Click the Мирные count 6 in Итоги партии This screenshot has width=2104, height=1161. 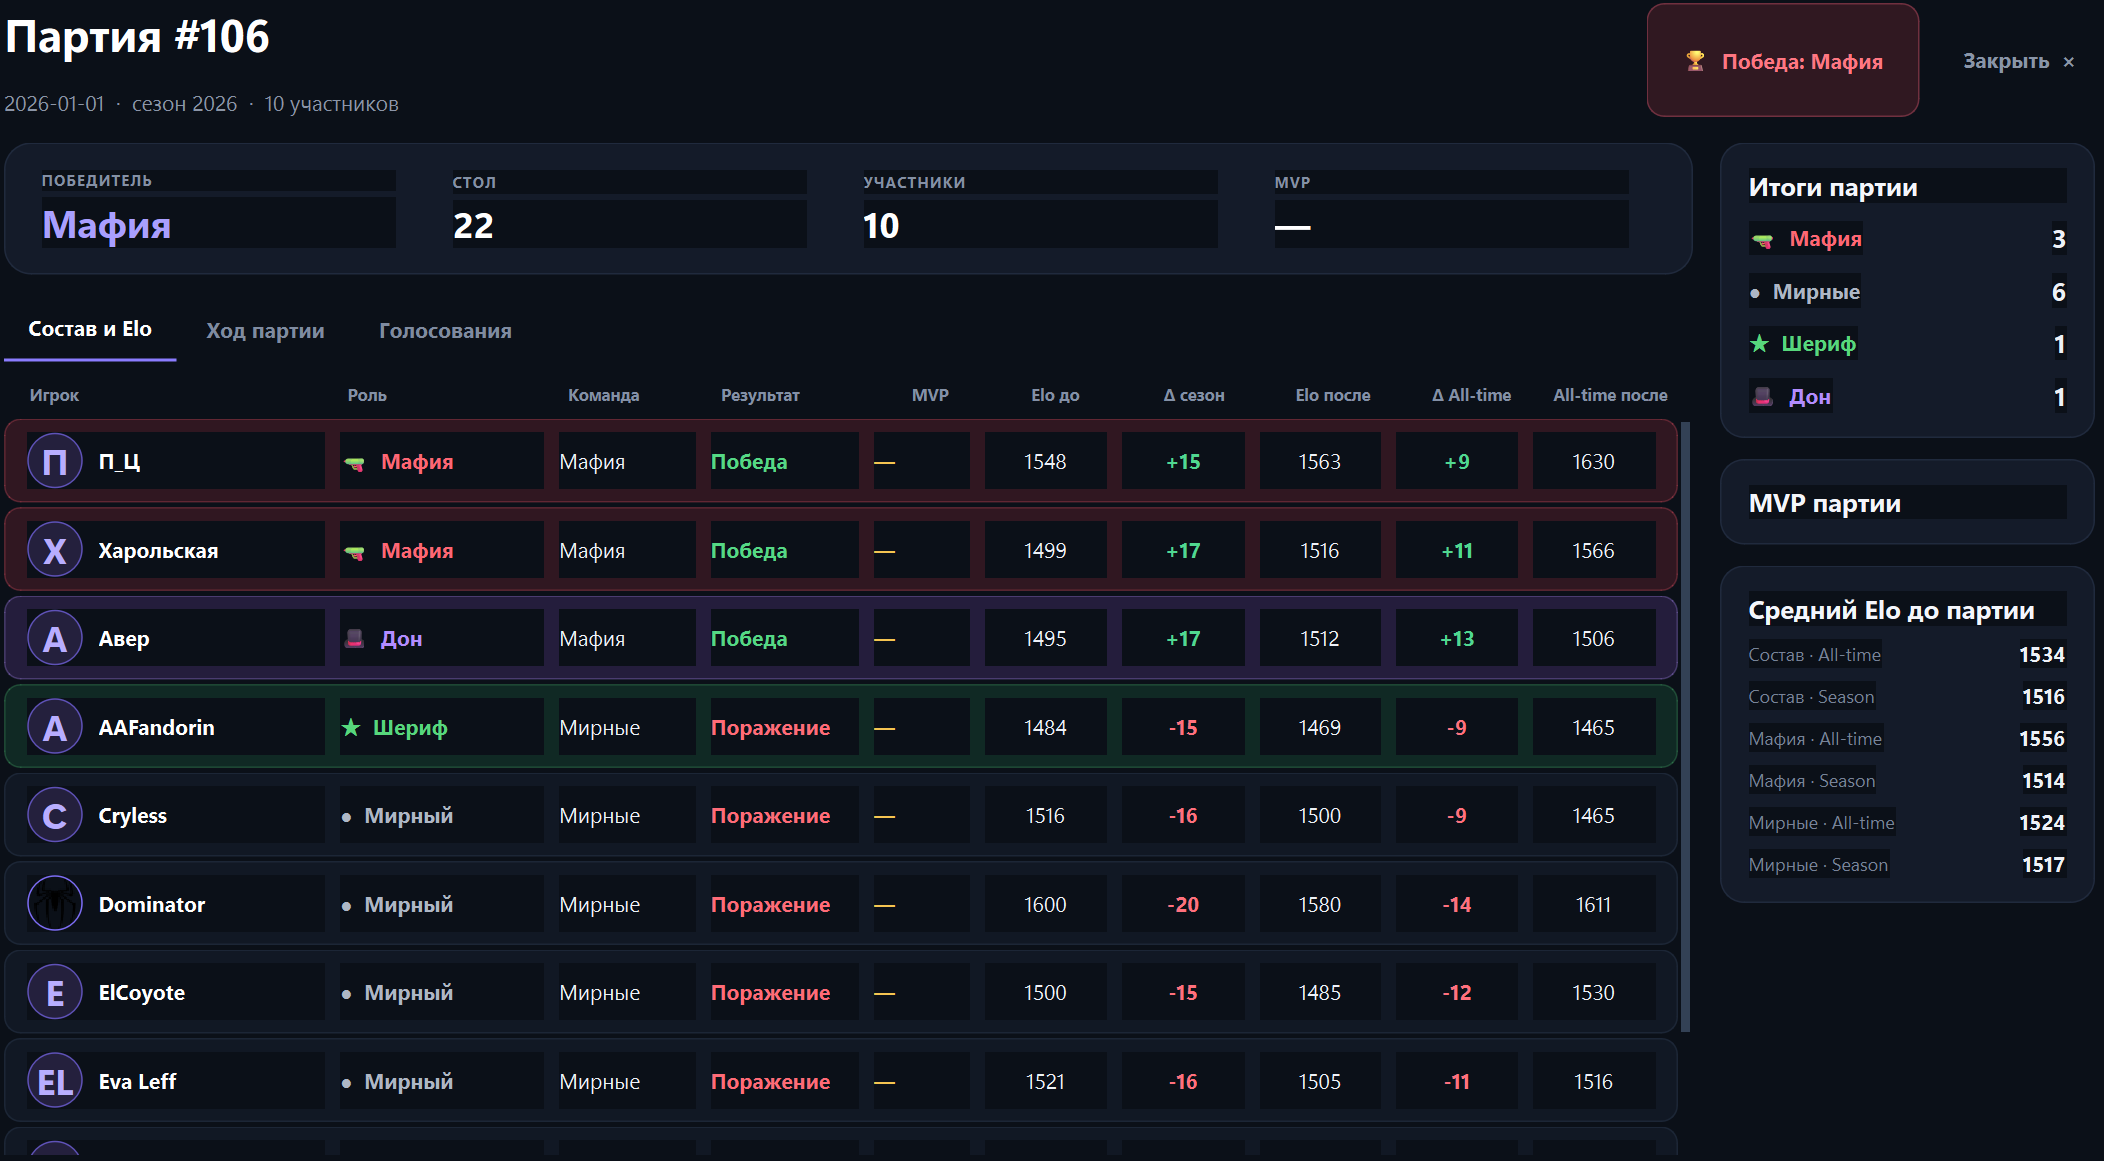point(2058,292)
